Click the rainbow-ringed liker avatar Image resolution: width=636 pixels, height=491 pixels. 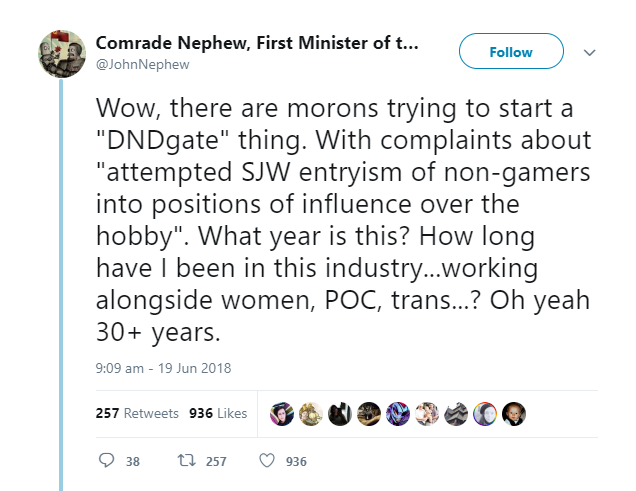[x=486, y=413]
